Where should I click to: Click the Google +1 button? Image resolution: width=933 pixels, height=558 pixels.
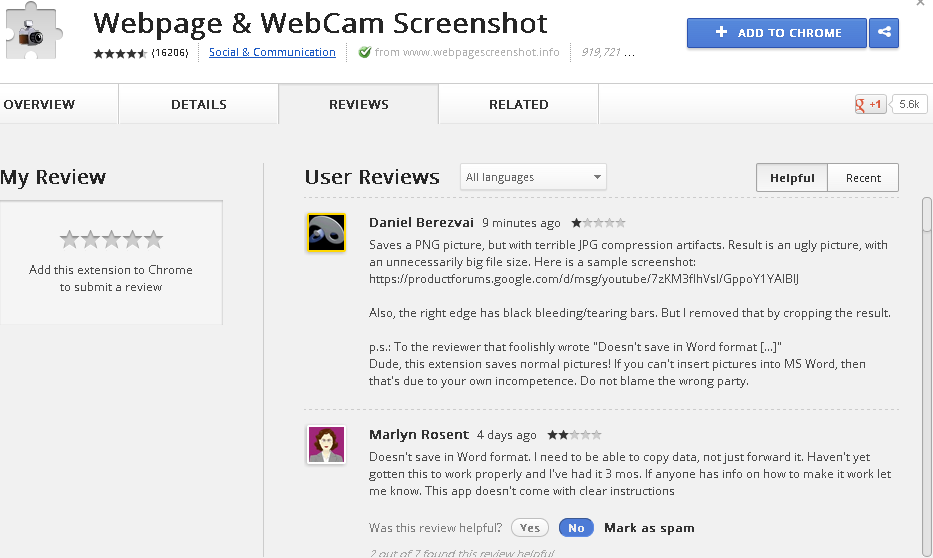click(x=870, y=104)
